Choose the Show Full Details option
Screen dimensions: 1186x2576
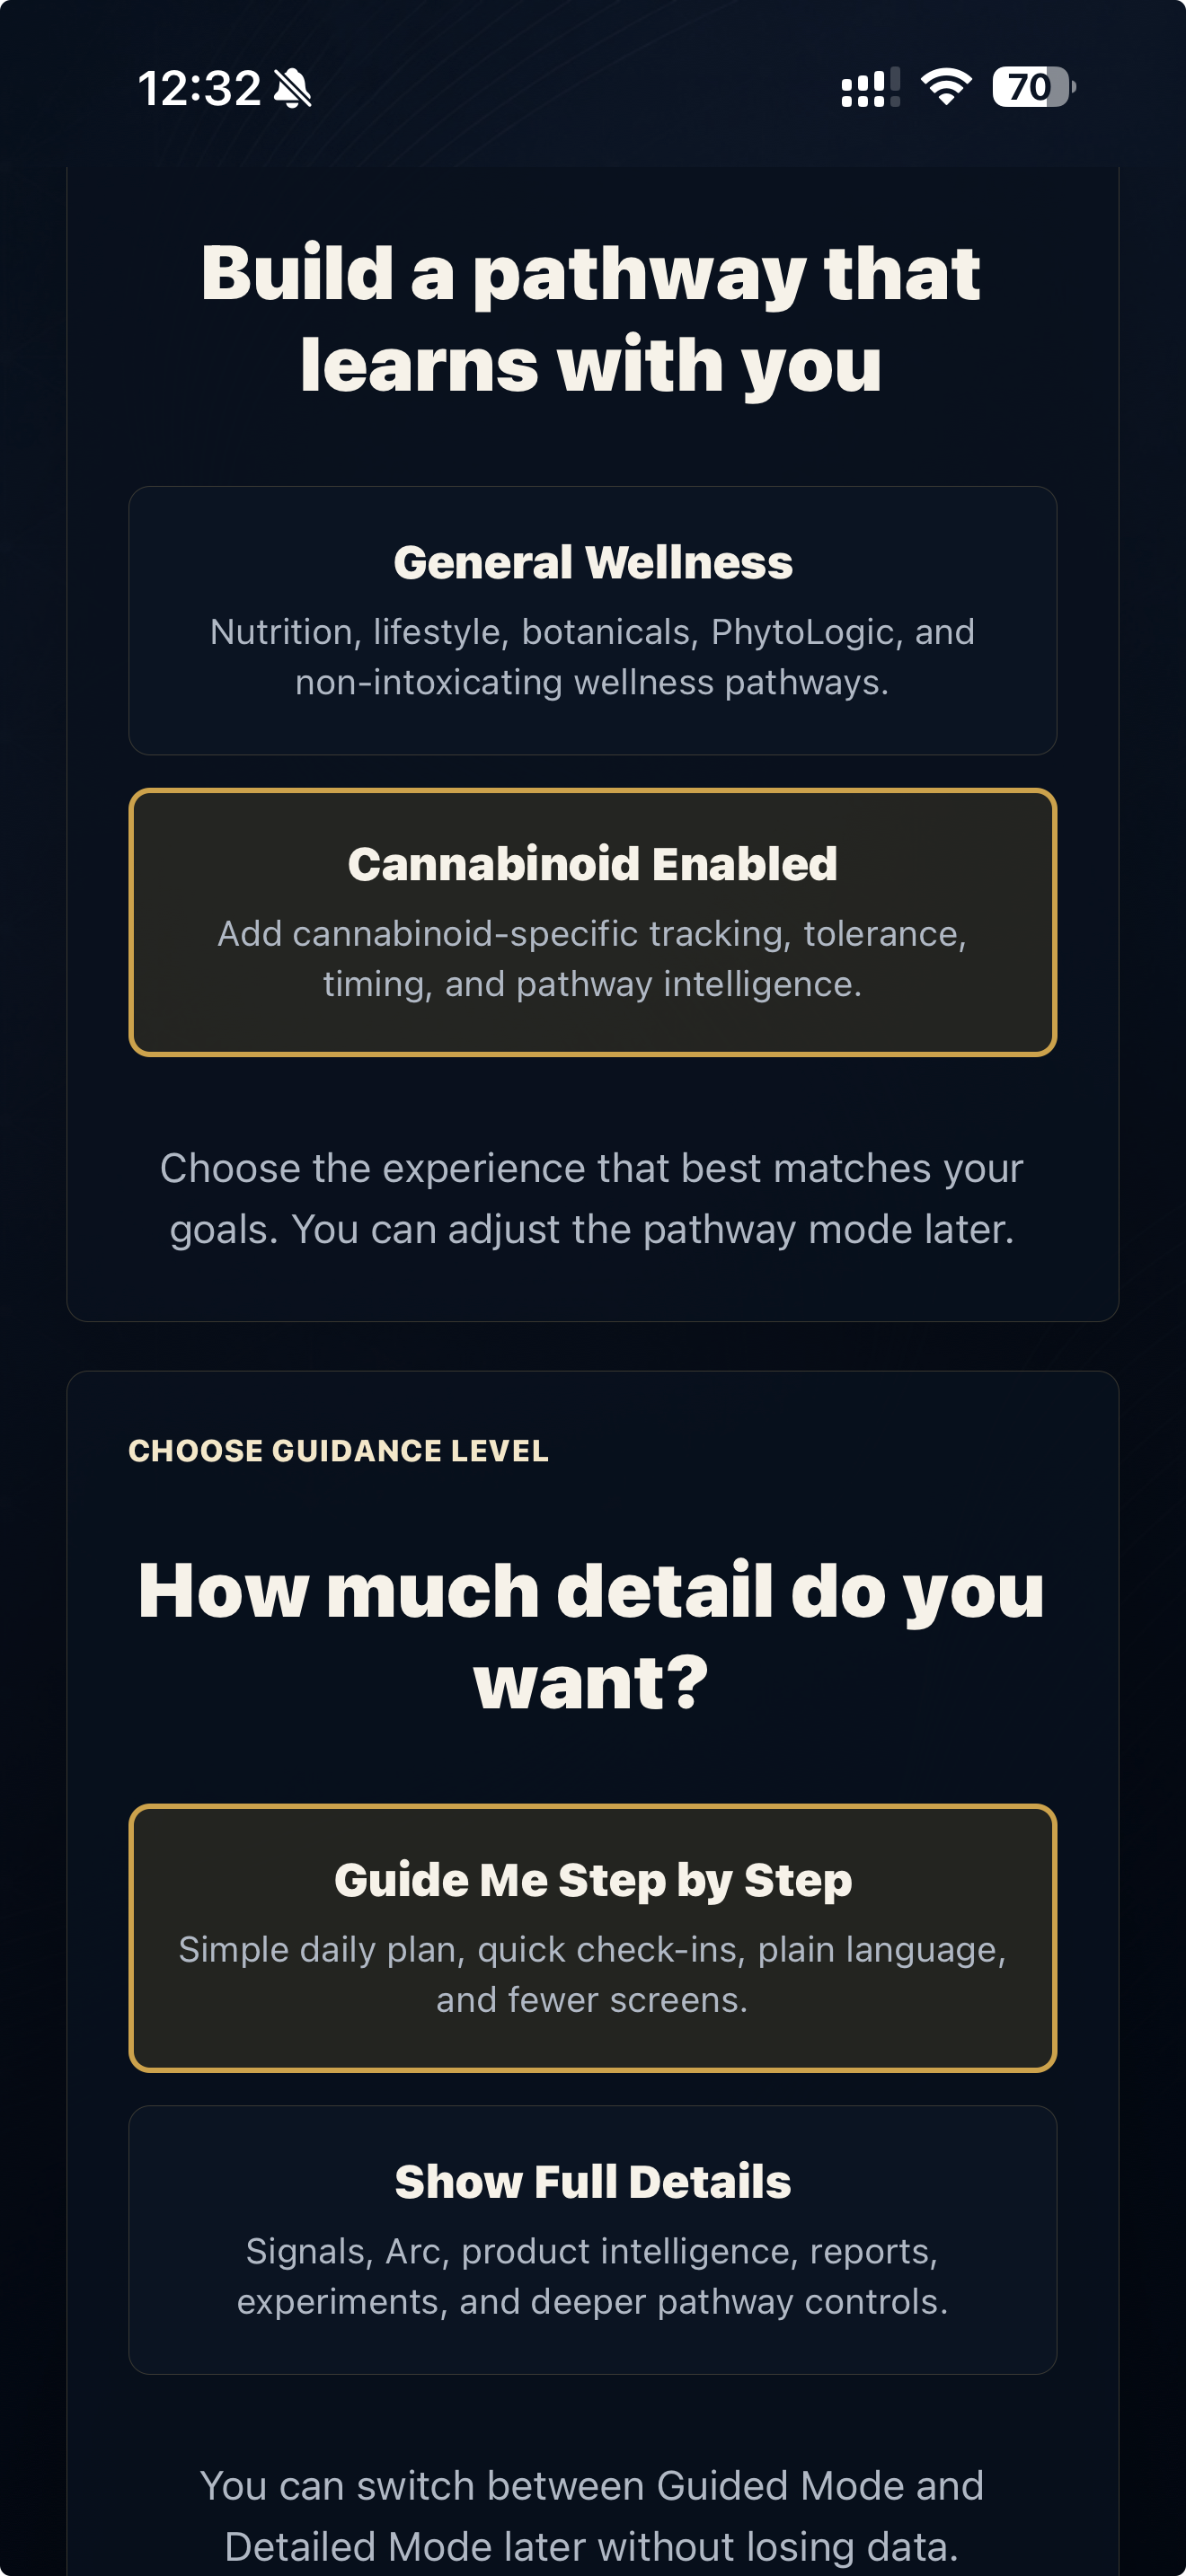(593, 2240)
